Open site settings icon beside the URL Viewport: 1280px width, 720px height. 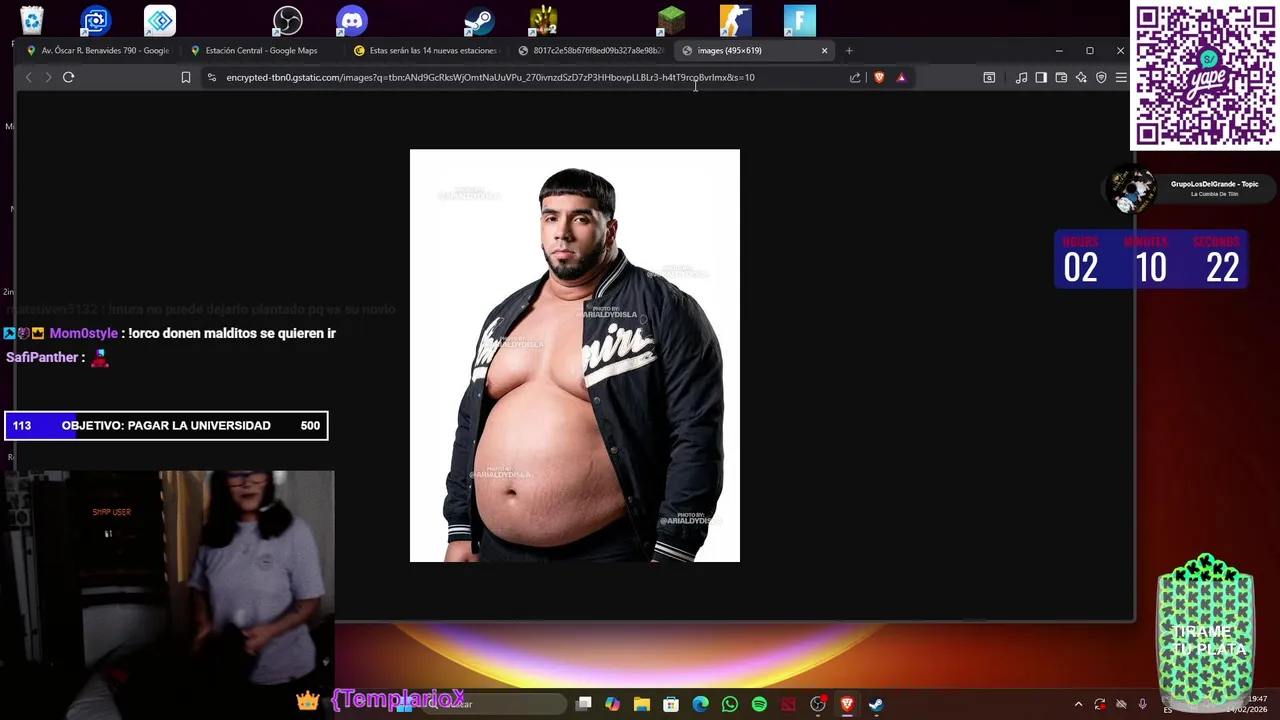pos(211,77)
